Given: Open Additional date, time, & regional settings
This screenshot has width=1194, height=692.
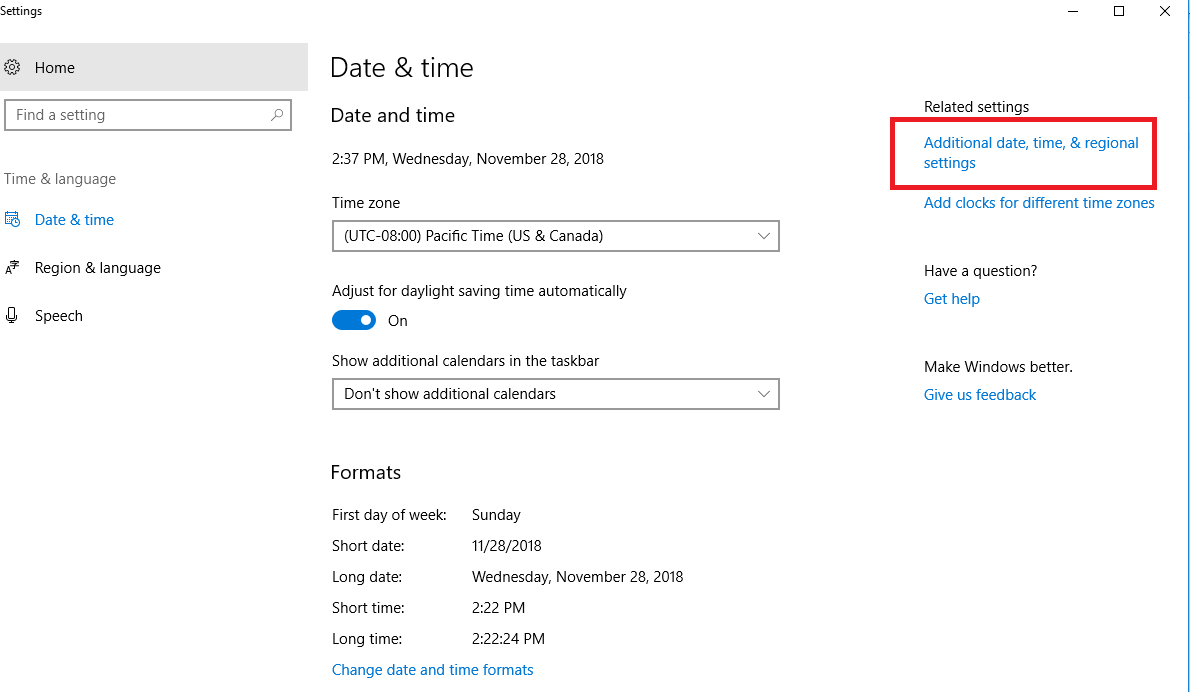Looking at the screenshot, I should click(1030, 153).
